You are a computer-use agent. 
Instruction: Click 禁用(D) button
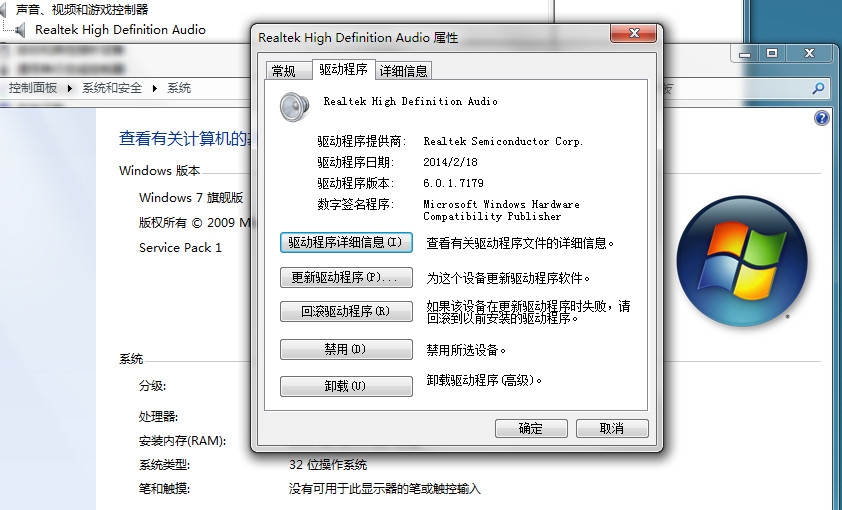pos(346,349)
